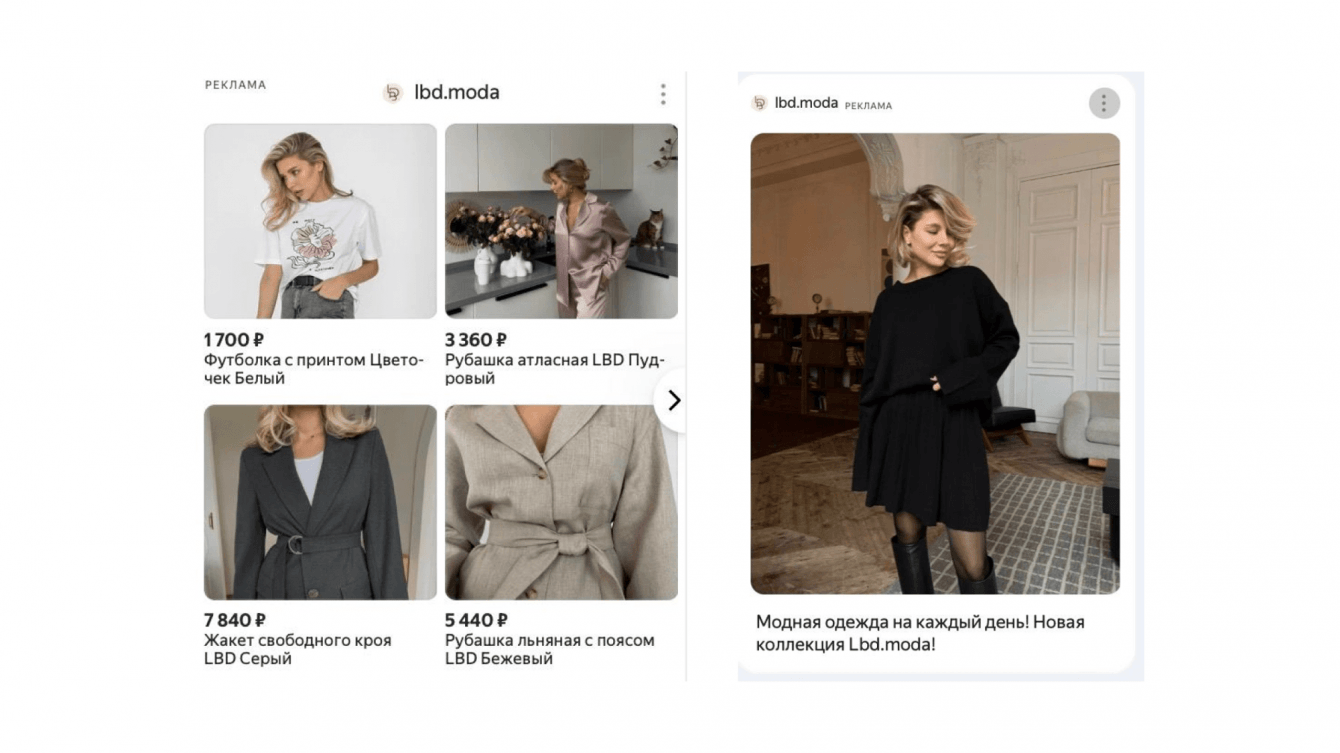
Task: Click the lbd.moda name in right ad
Action: tap(806, 103)
